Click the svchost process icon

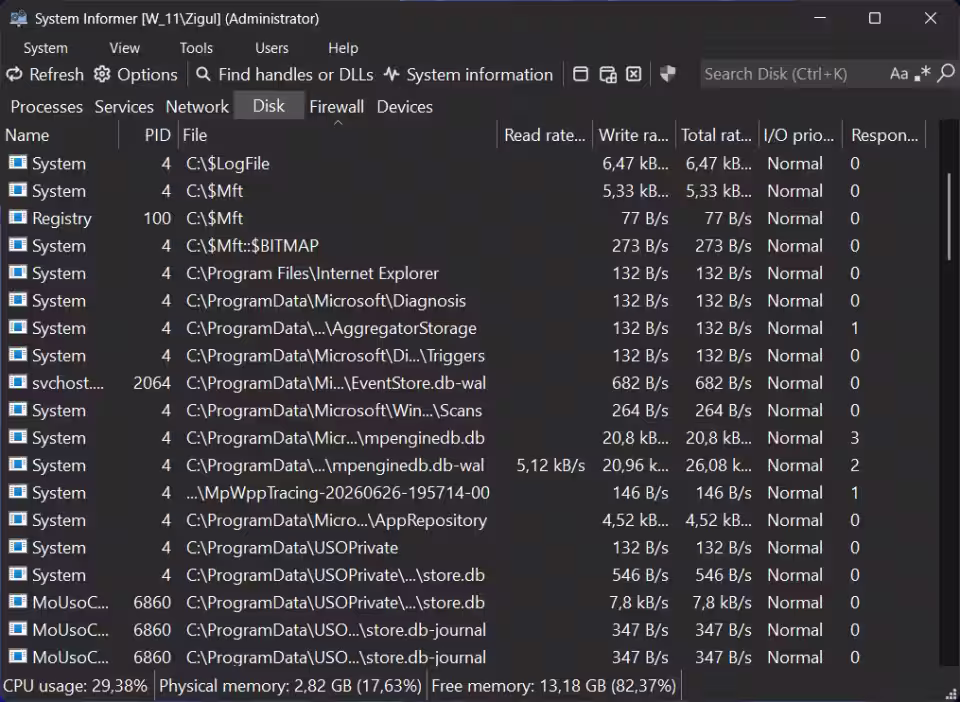18,383
